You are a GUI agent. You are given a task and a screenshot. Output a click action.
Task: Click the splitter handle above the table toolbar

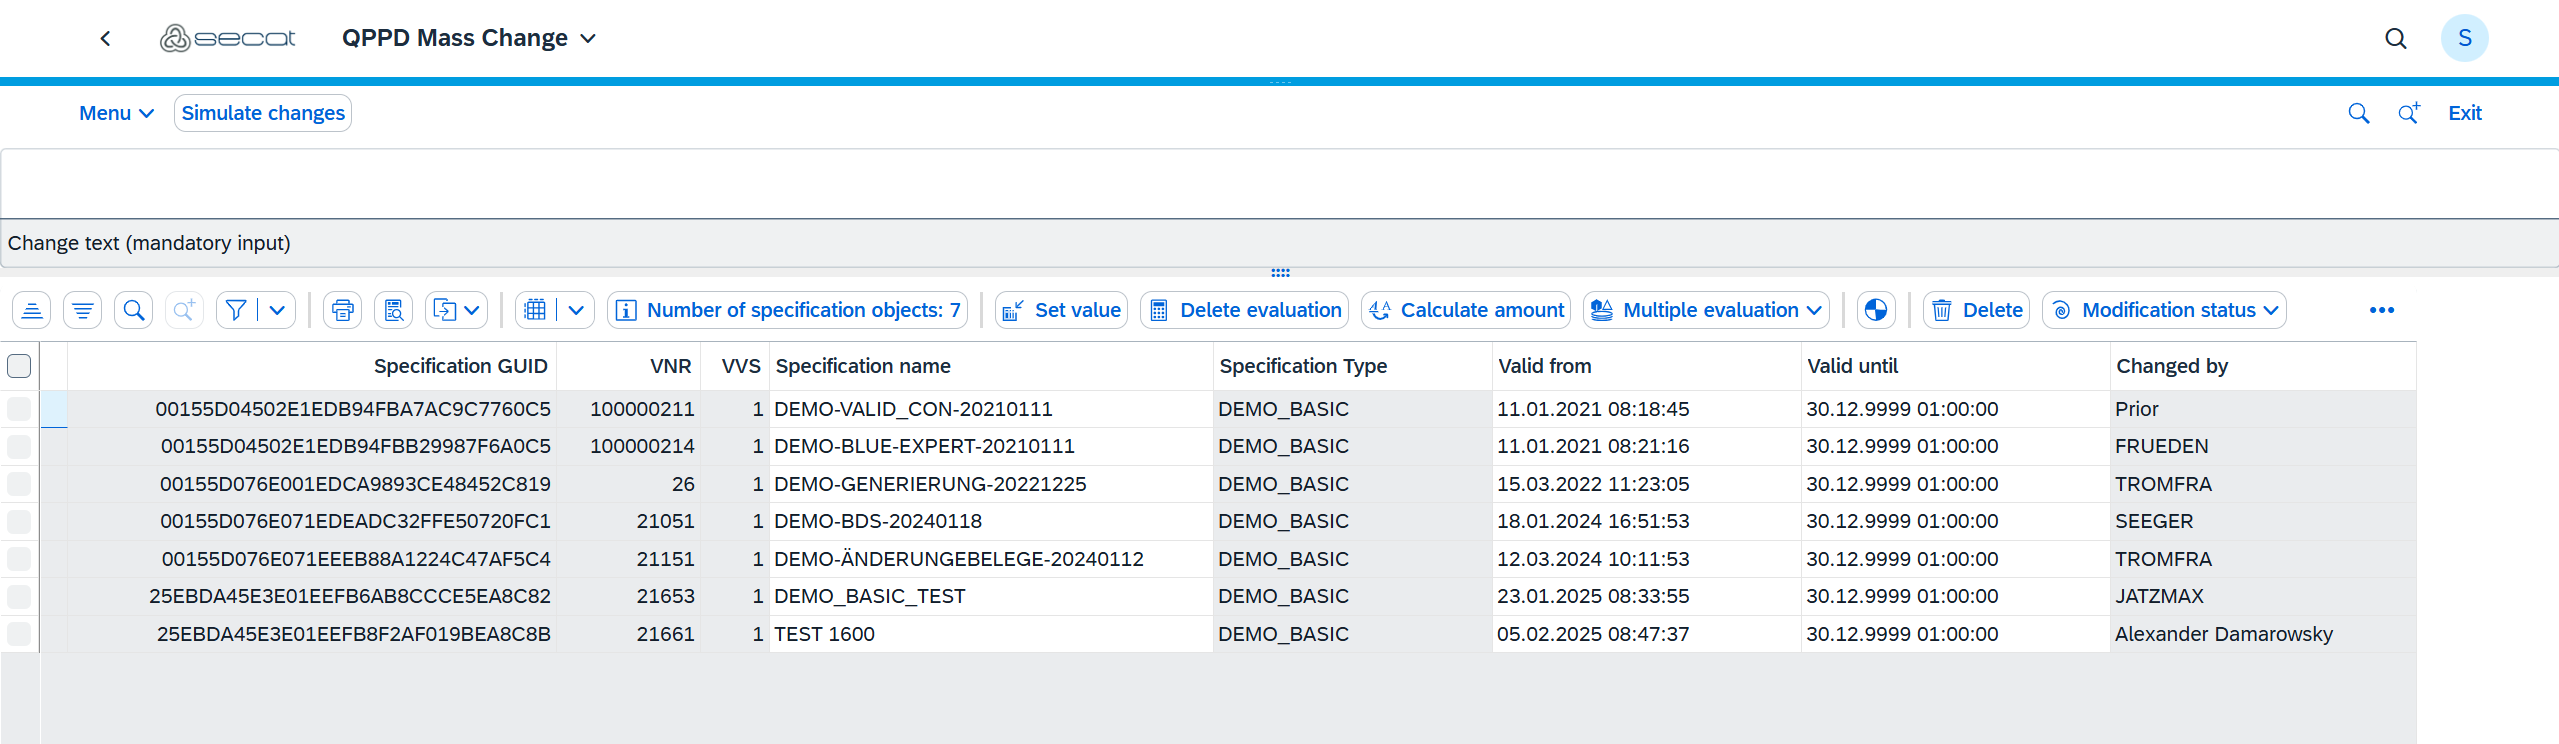point(1280,272)
